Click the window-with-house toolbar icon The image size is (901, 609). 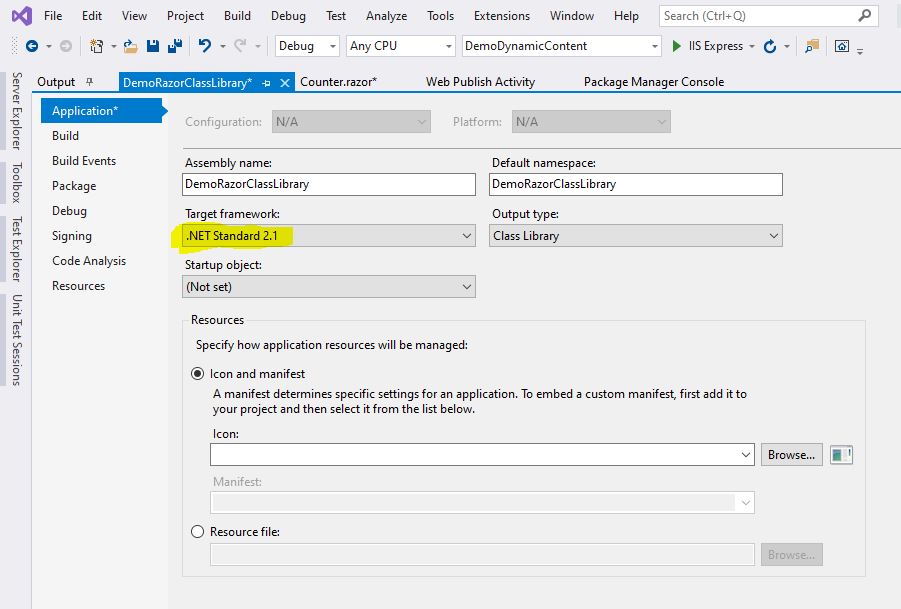coord(842,46)
